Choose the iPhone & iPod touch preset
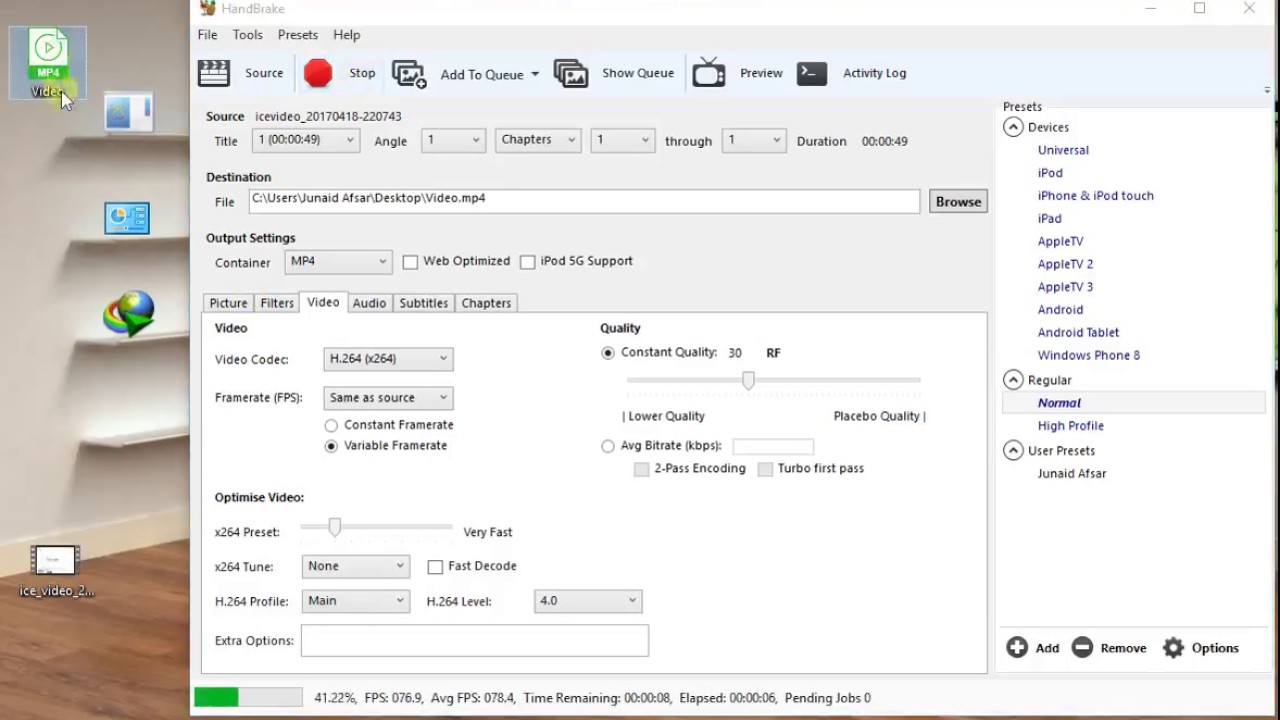The image size is (1280, 720). coord(1095,196)
